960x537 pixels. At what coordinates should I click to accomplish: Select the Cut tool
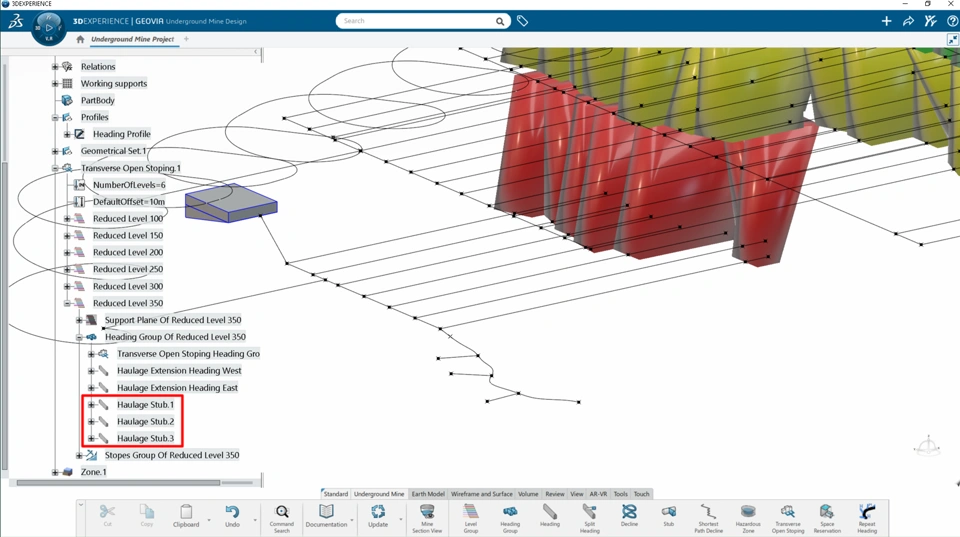coord(108,515)
